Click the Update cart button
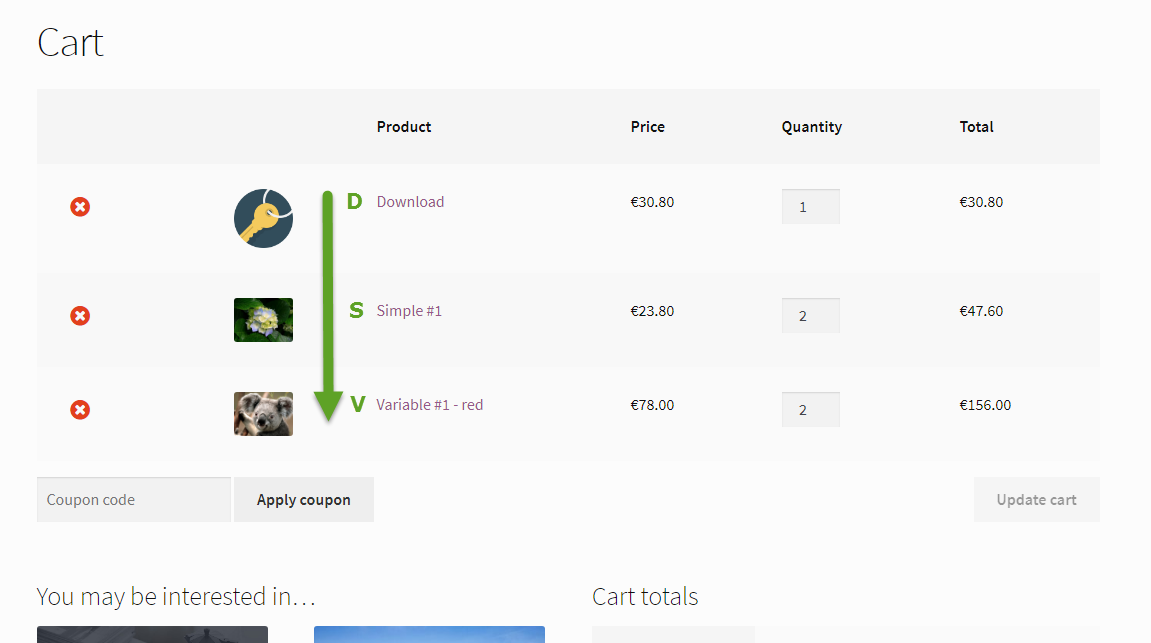The height and width of the screenshot is (643, 1151). 1036,500
